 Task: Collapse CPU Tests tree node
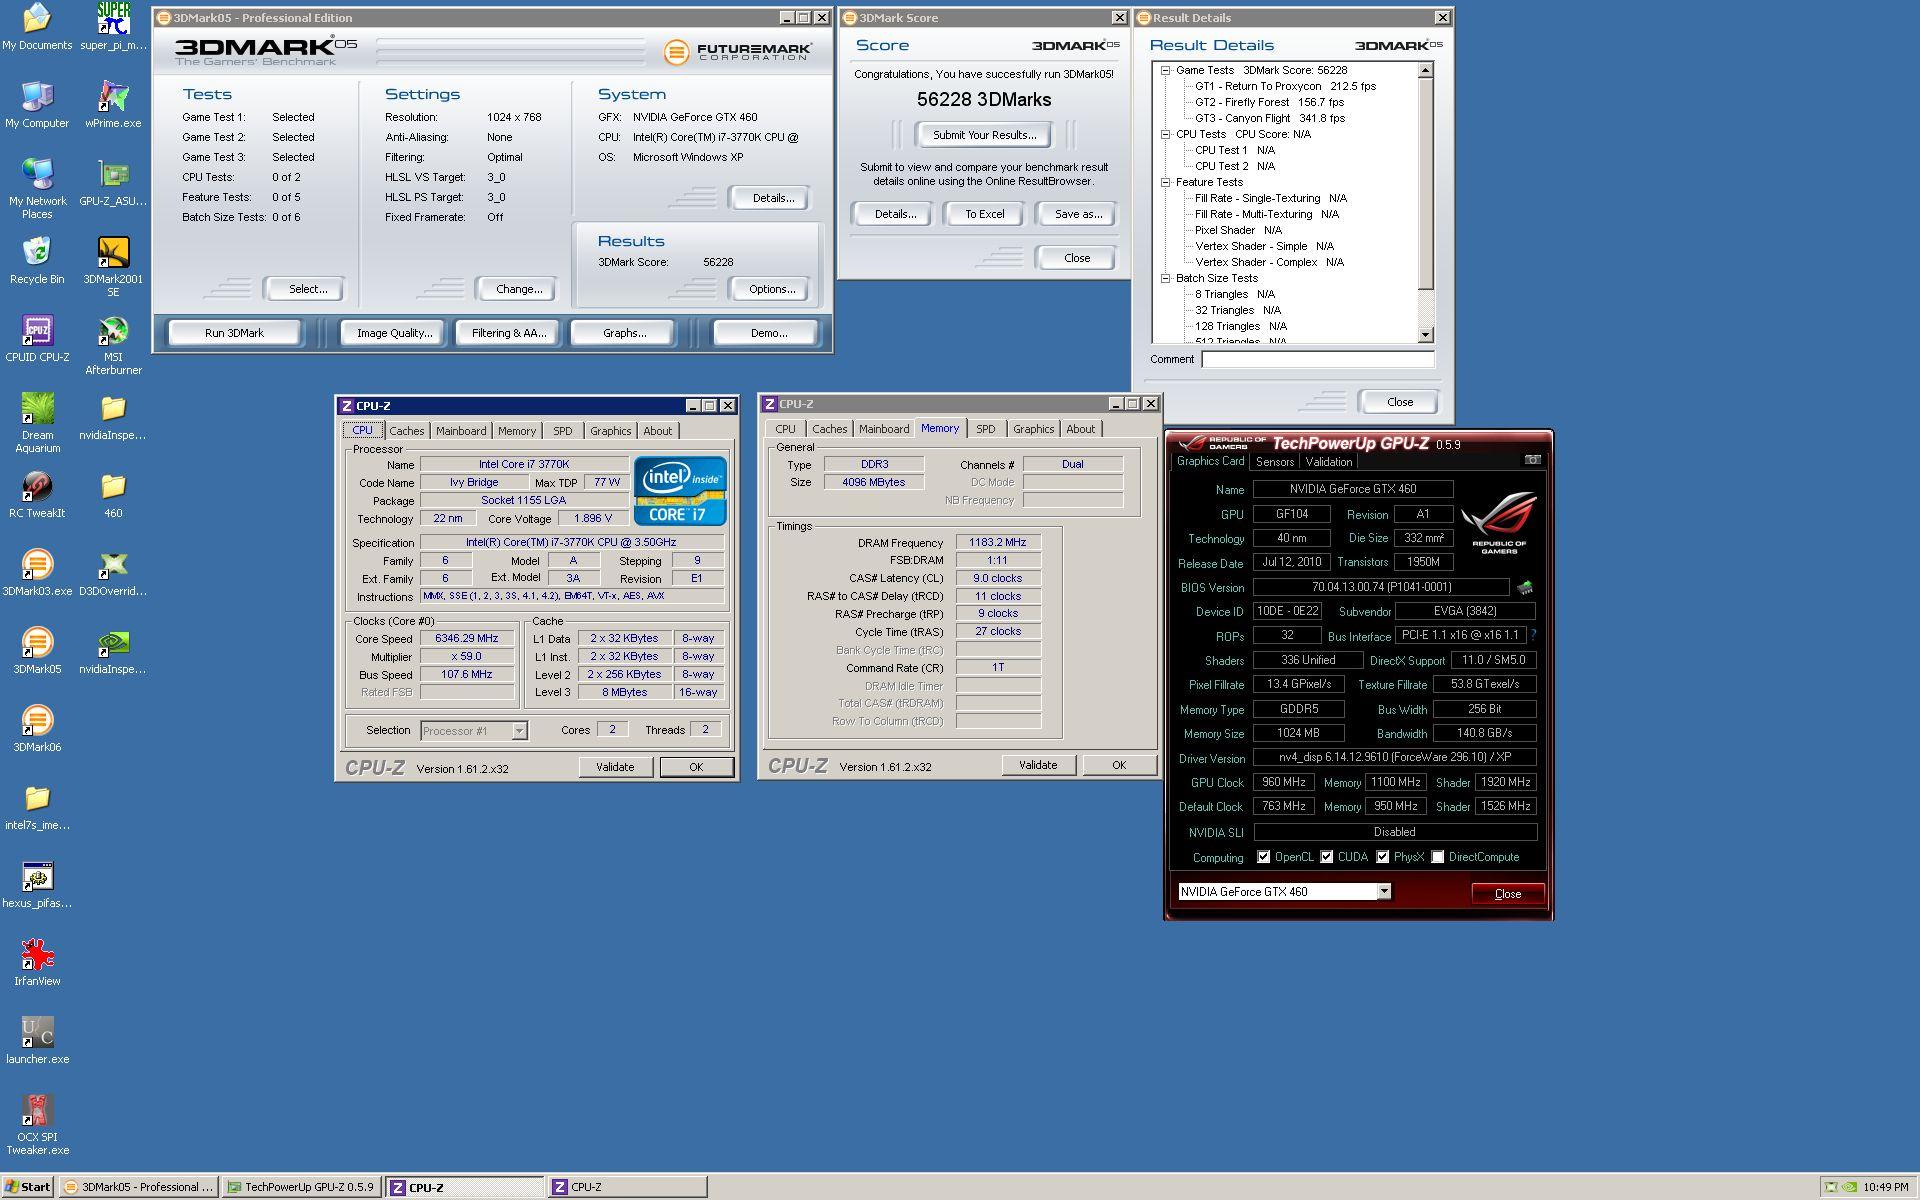click(x=1165, y=134)
